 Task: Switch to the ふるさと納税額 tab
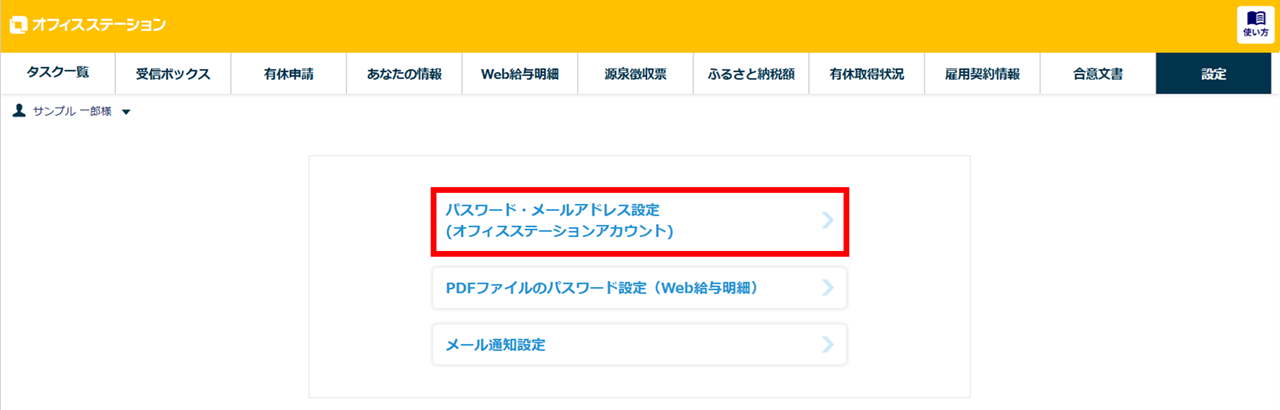click(x=751, y=74)
